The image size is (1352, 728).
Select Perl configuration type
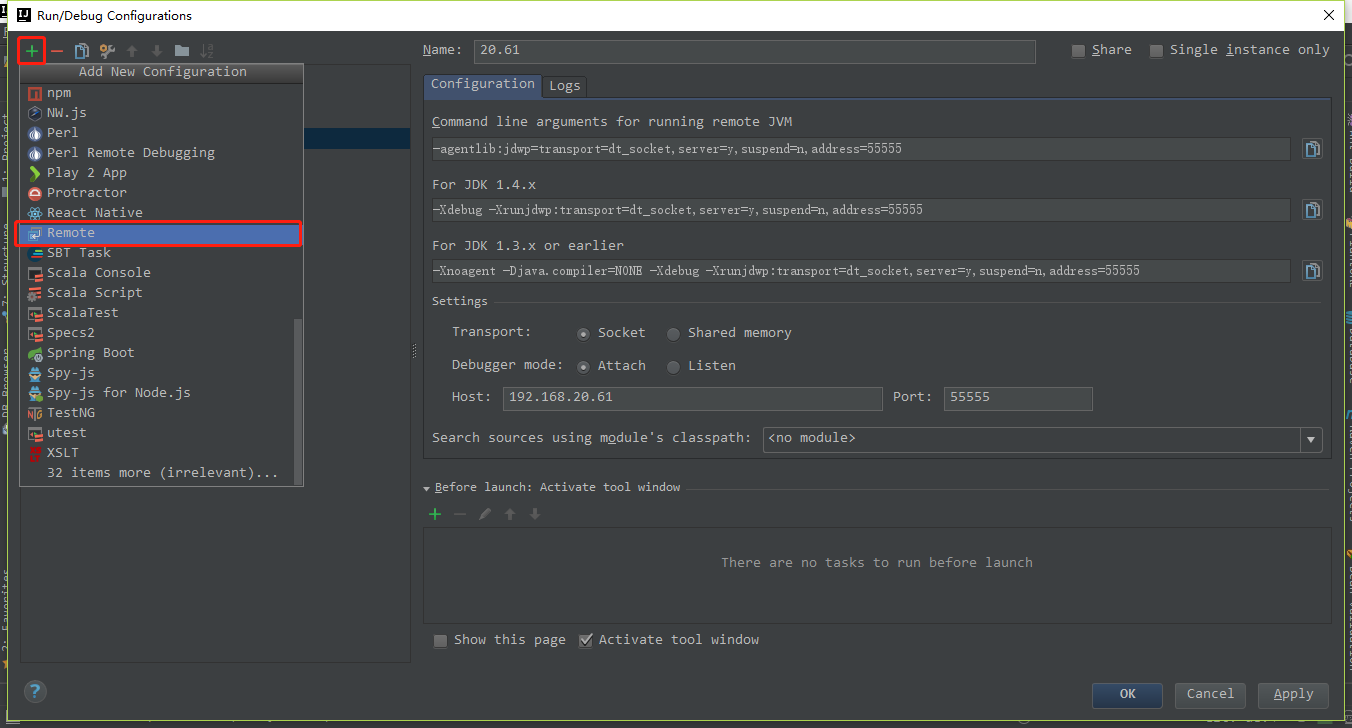(x=161, y=133)
